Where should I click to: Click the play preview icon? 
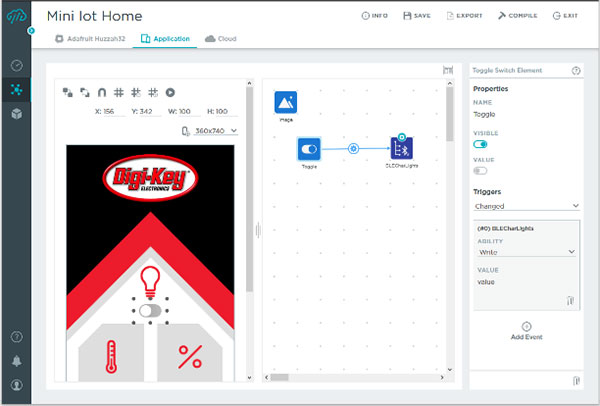point(170,92)
